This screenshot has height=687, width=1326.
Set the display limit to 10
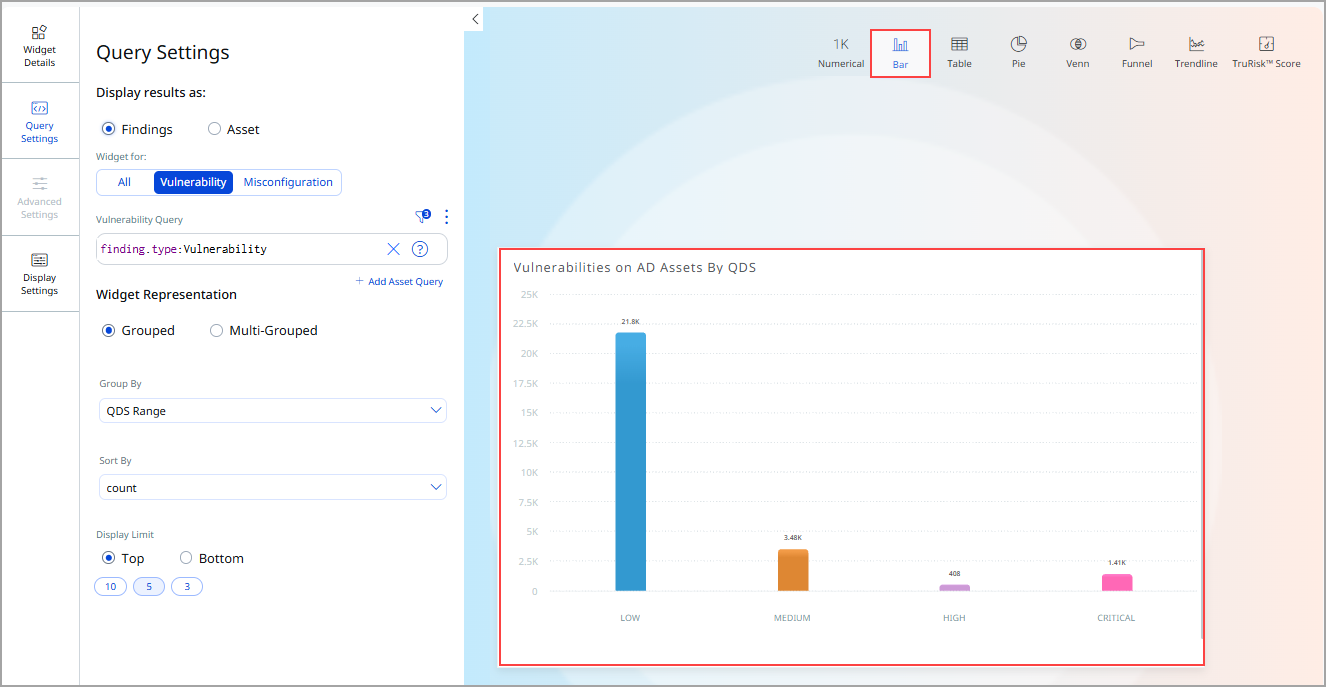click(110, 587)
